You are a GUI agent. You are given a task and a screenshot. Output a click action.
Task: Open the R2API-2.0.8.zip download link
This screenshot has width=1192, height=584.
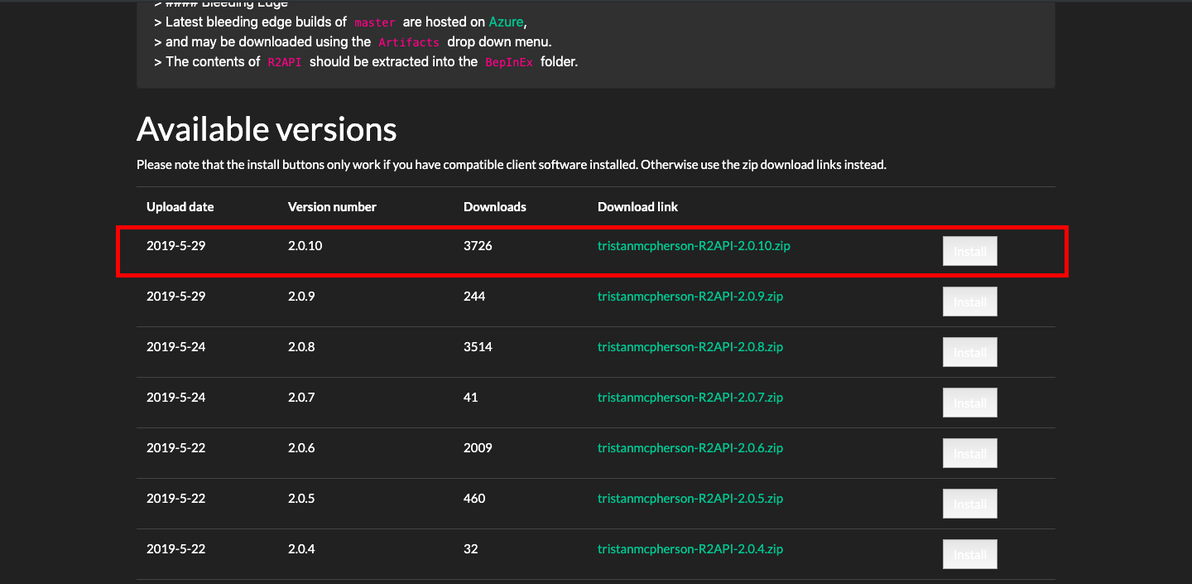point(690,347)
